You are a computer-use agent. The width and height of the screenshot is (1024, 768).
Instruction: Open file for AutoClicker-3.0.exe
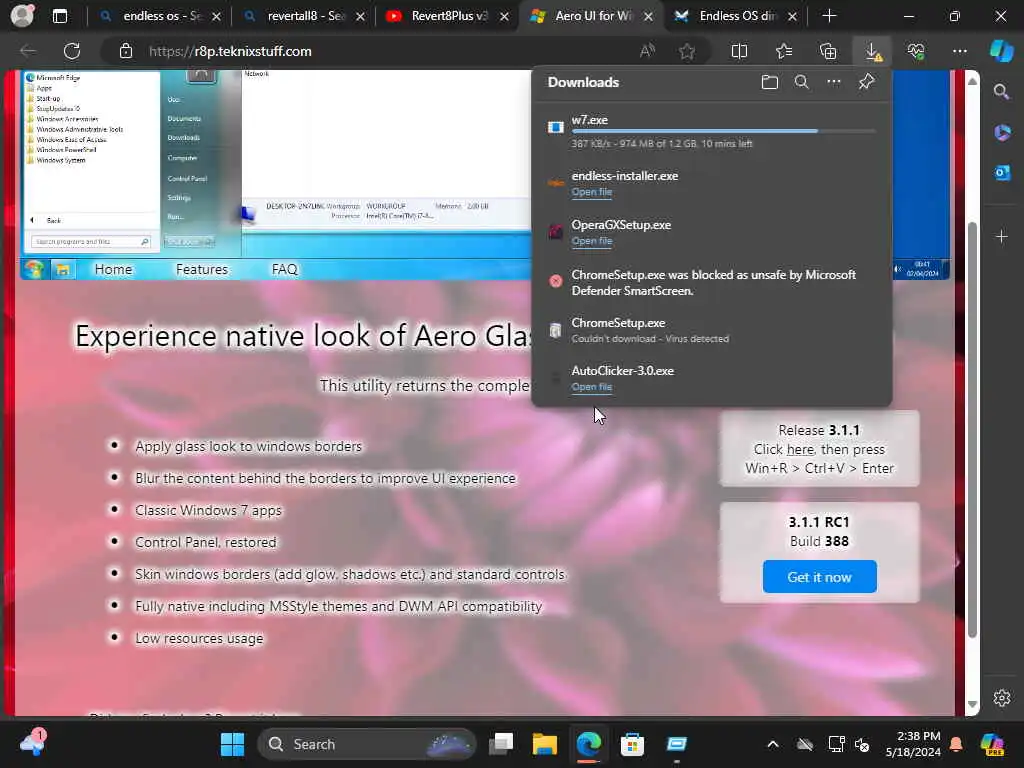[x=592, y=387]
